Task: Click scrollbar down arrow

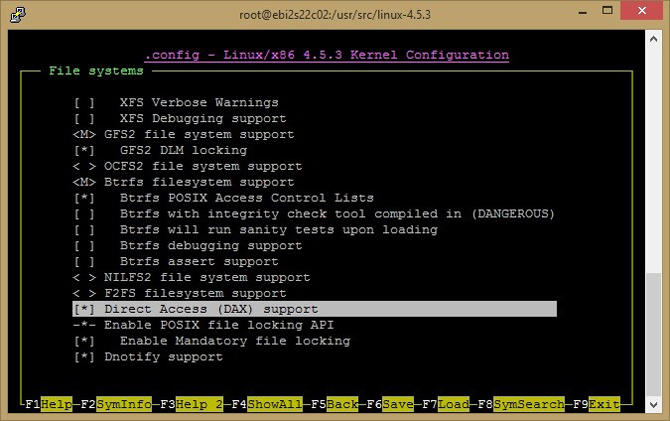Action: click(x=653, y=404)
